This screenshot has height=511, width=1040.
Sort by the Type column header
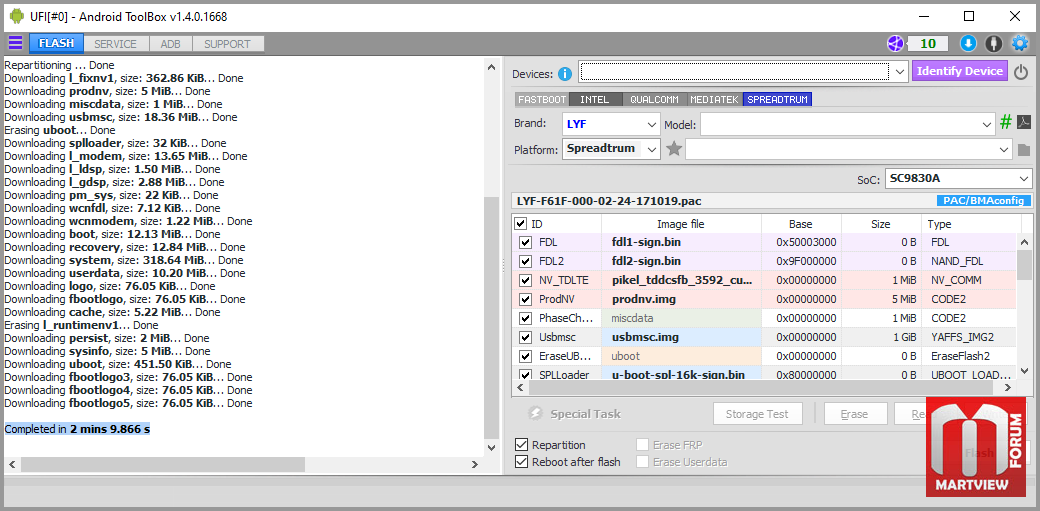click(x=971, y=224)
